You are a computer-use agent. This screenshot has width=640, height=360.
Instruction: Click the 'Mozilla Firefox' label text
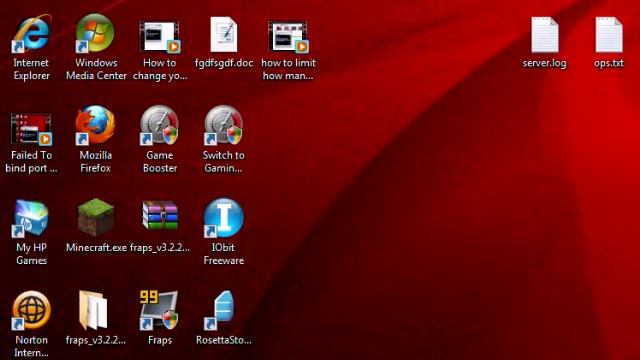[96, 162]
